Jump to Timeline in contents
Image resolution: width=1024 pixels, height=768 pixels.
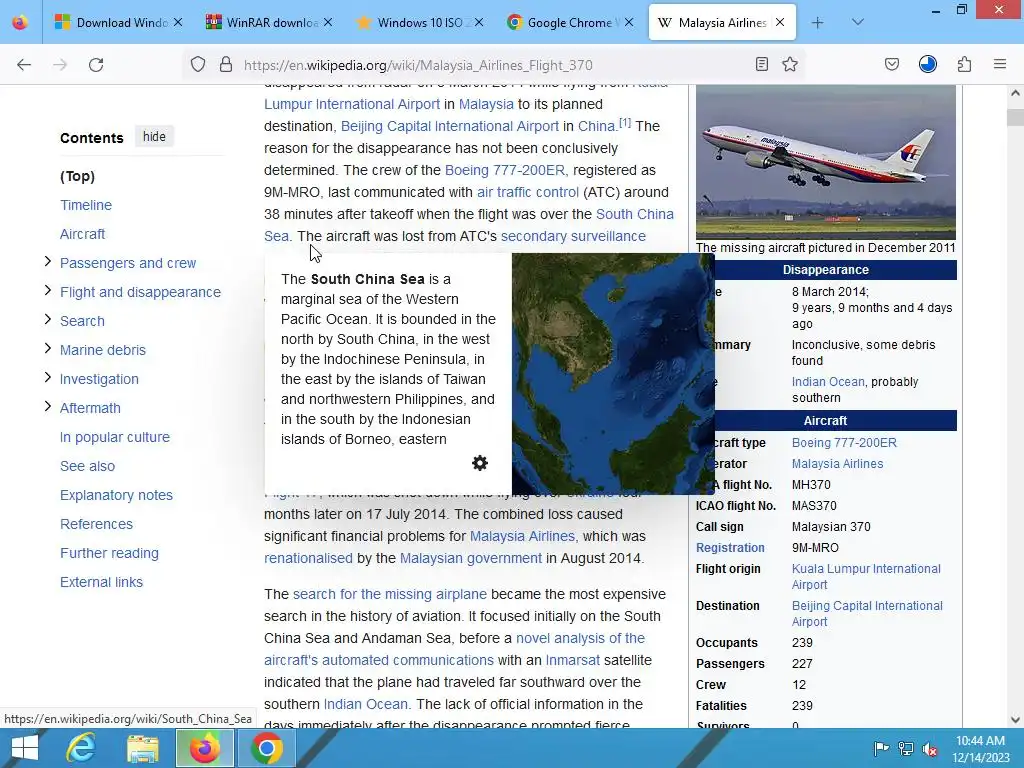(x=86, y=205)
